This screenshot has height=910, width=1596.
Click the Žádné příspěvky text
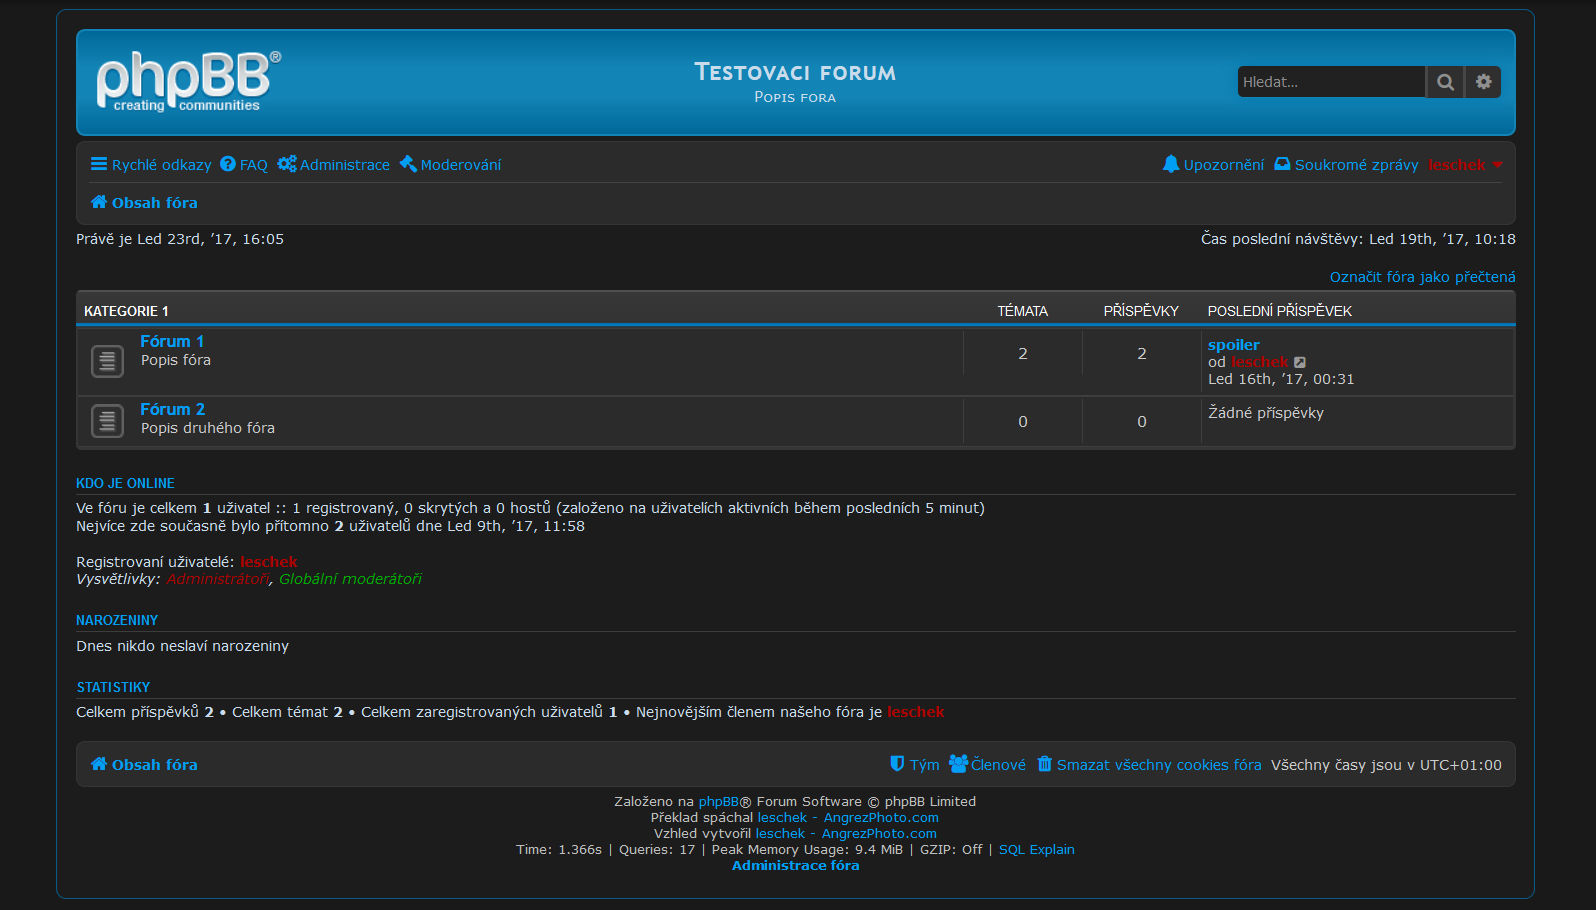(x=1265, y=413)
